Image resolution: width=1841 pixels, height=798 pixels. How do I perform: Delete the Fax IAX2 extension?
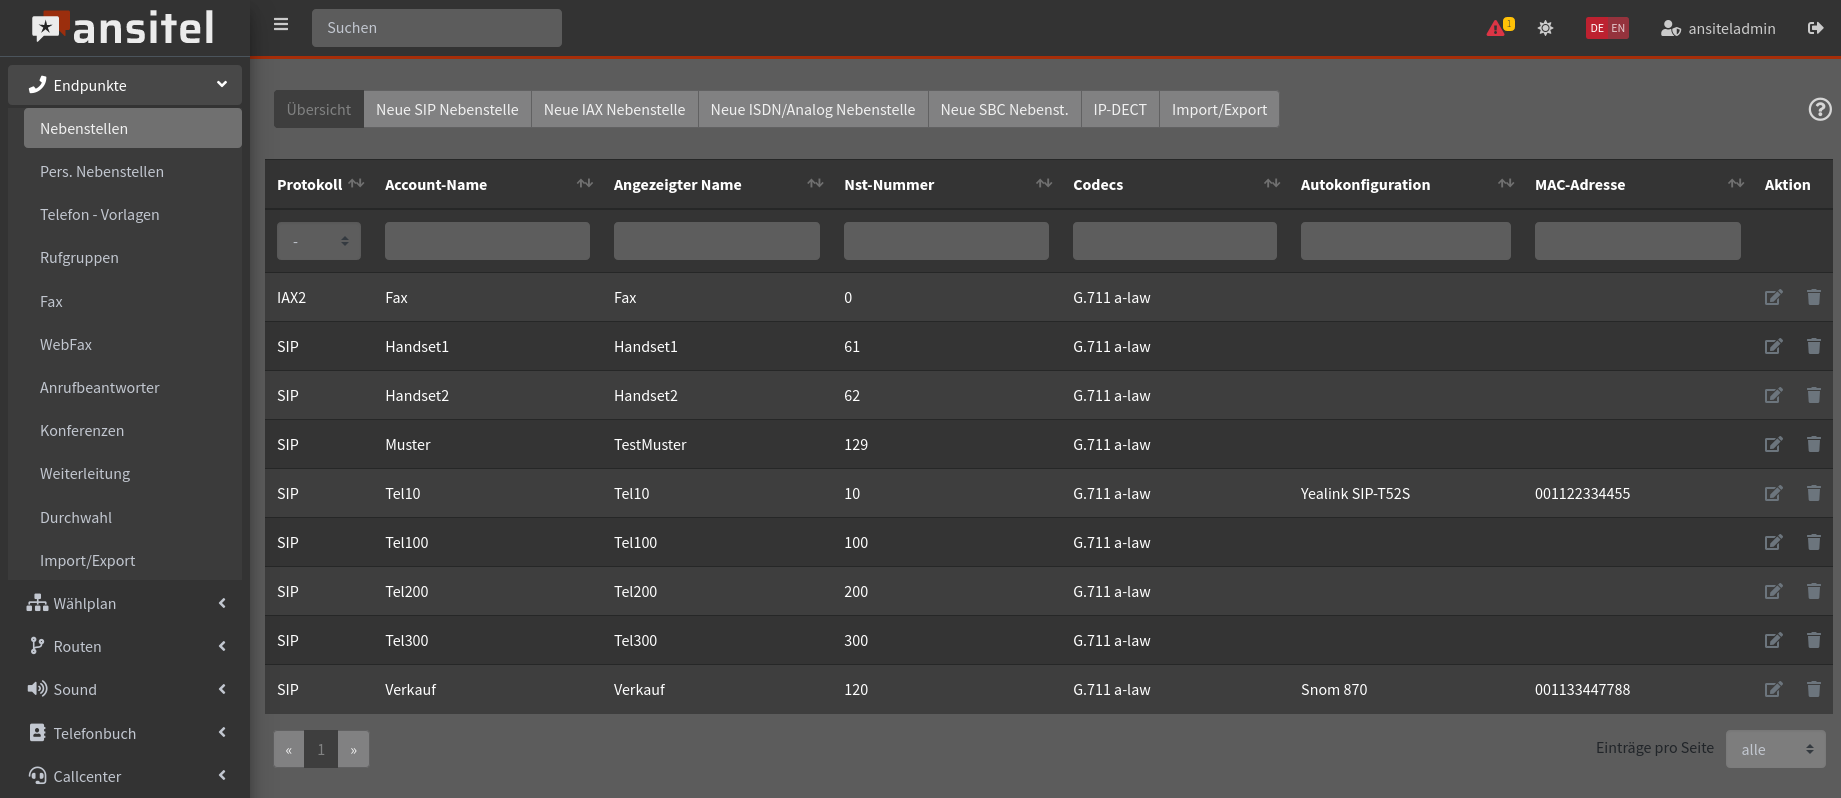pyautogui.click(x=1813, y=298)
